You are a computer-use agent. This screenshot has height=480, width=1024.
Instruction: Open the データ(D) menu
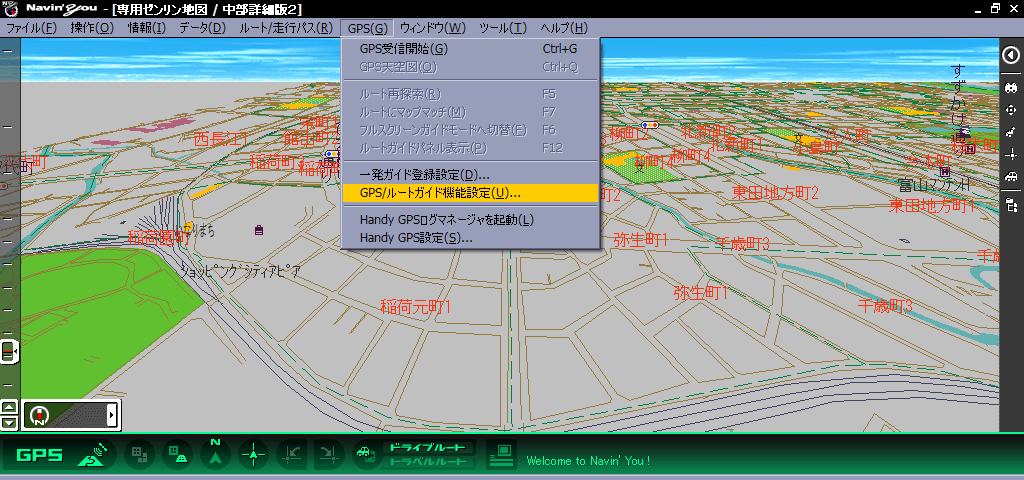202,28
